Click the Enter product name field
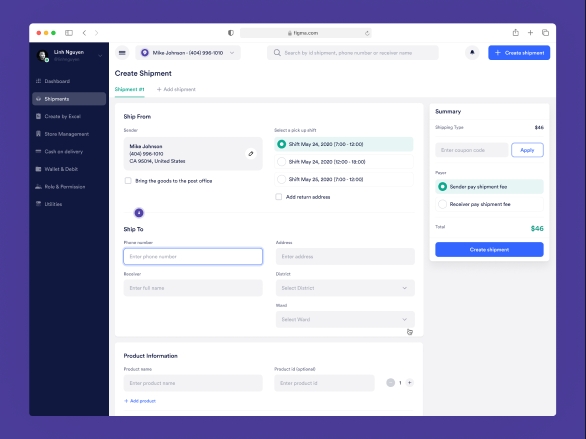 (193, 383)
